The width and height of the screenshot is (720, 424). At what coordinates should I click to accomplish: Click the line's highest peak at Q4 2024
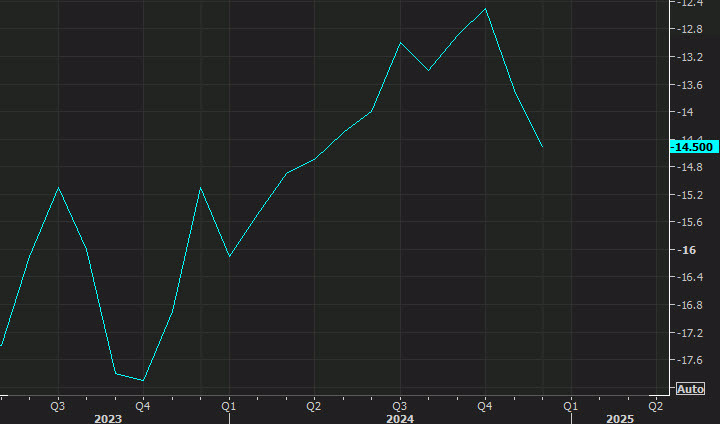[485, 9]
